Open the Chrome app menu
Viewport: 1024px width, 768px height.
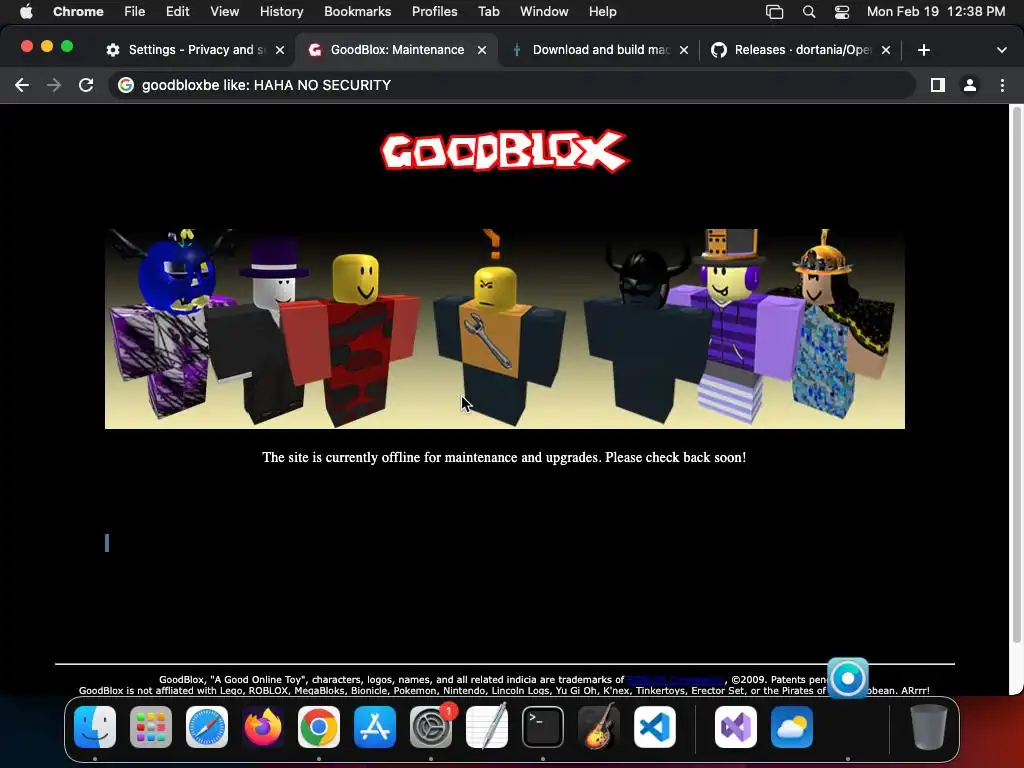78,12
